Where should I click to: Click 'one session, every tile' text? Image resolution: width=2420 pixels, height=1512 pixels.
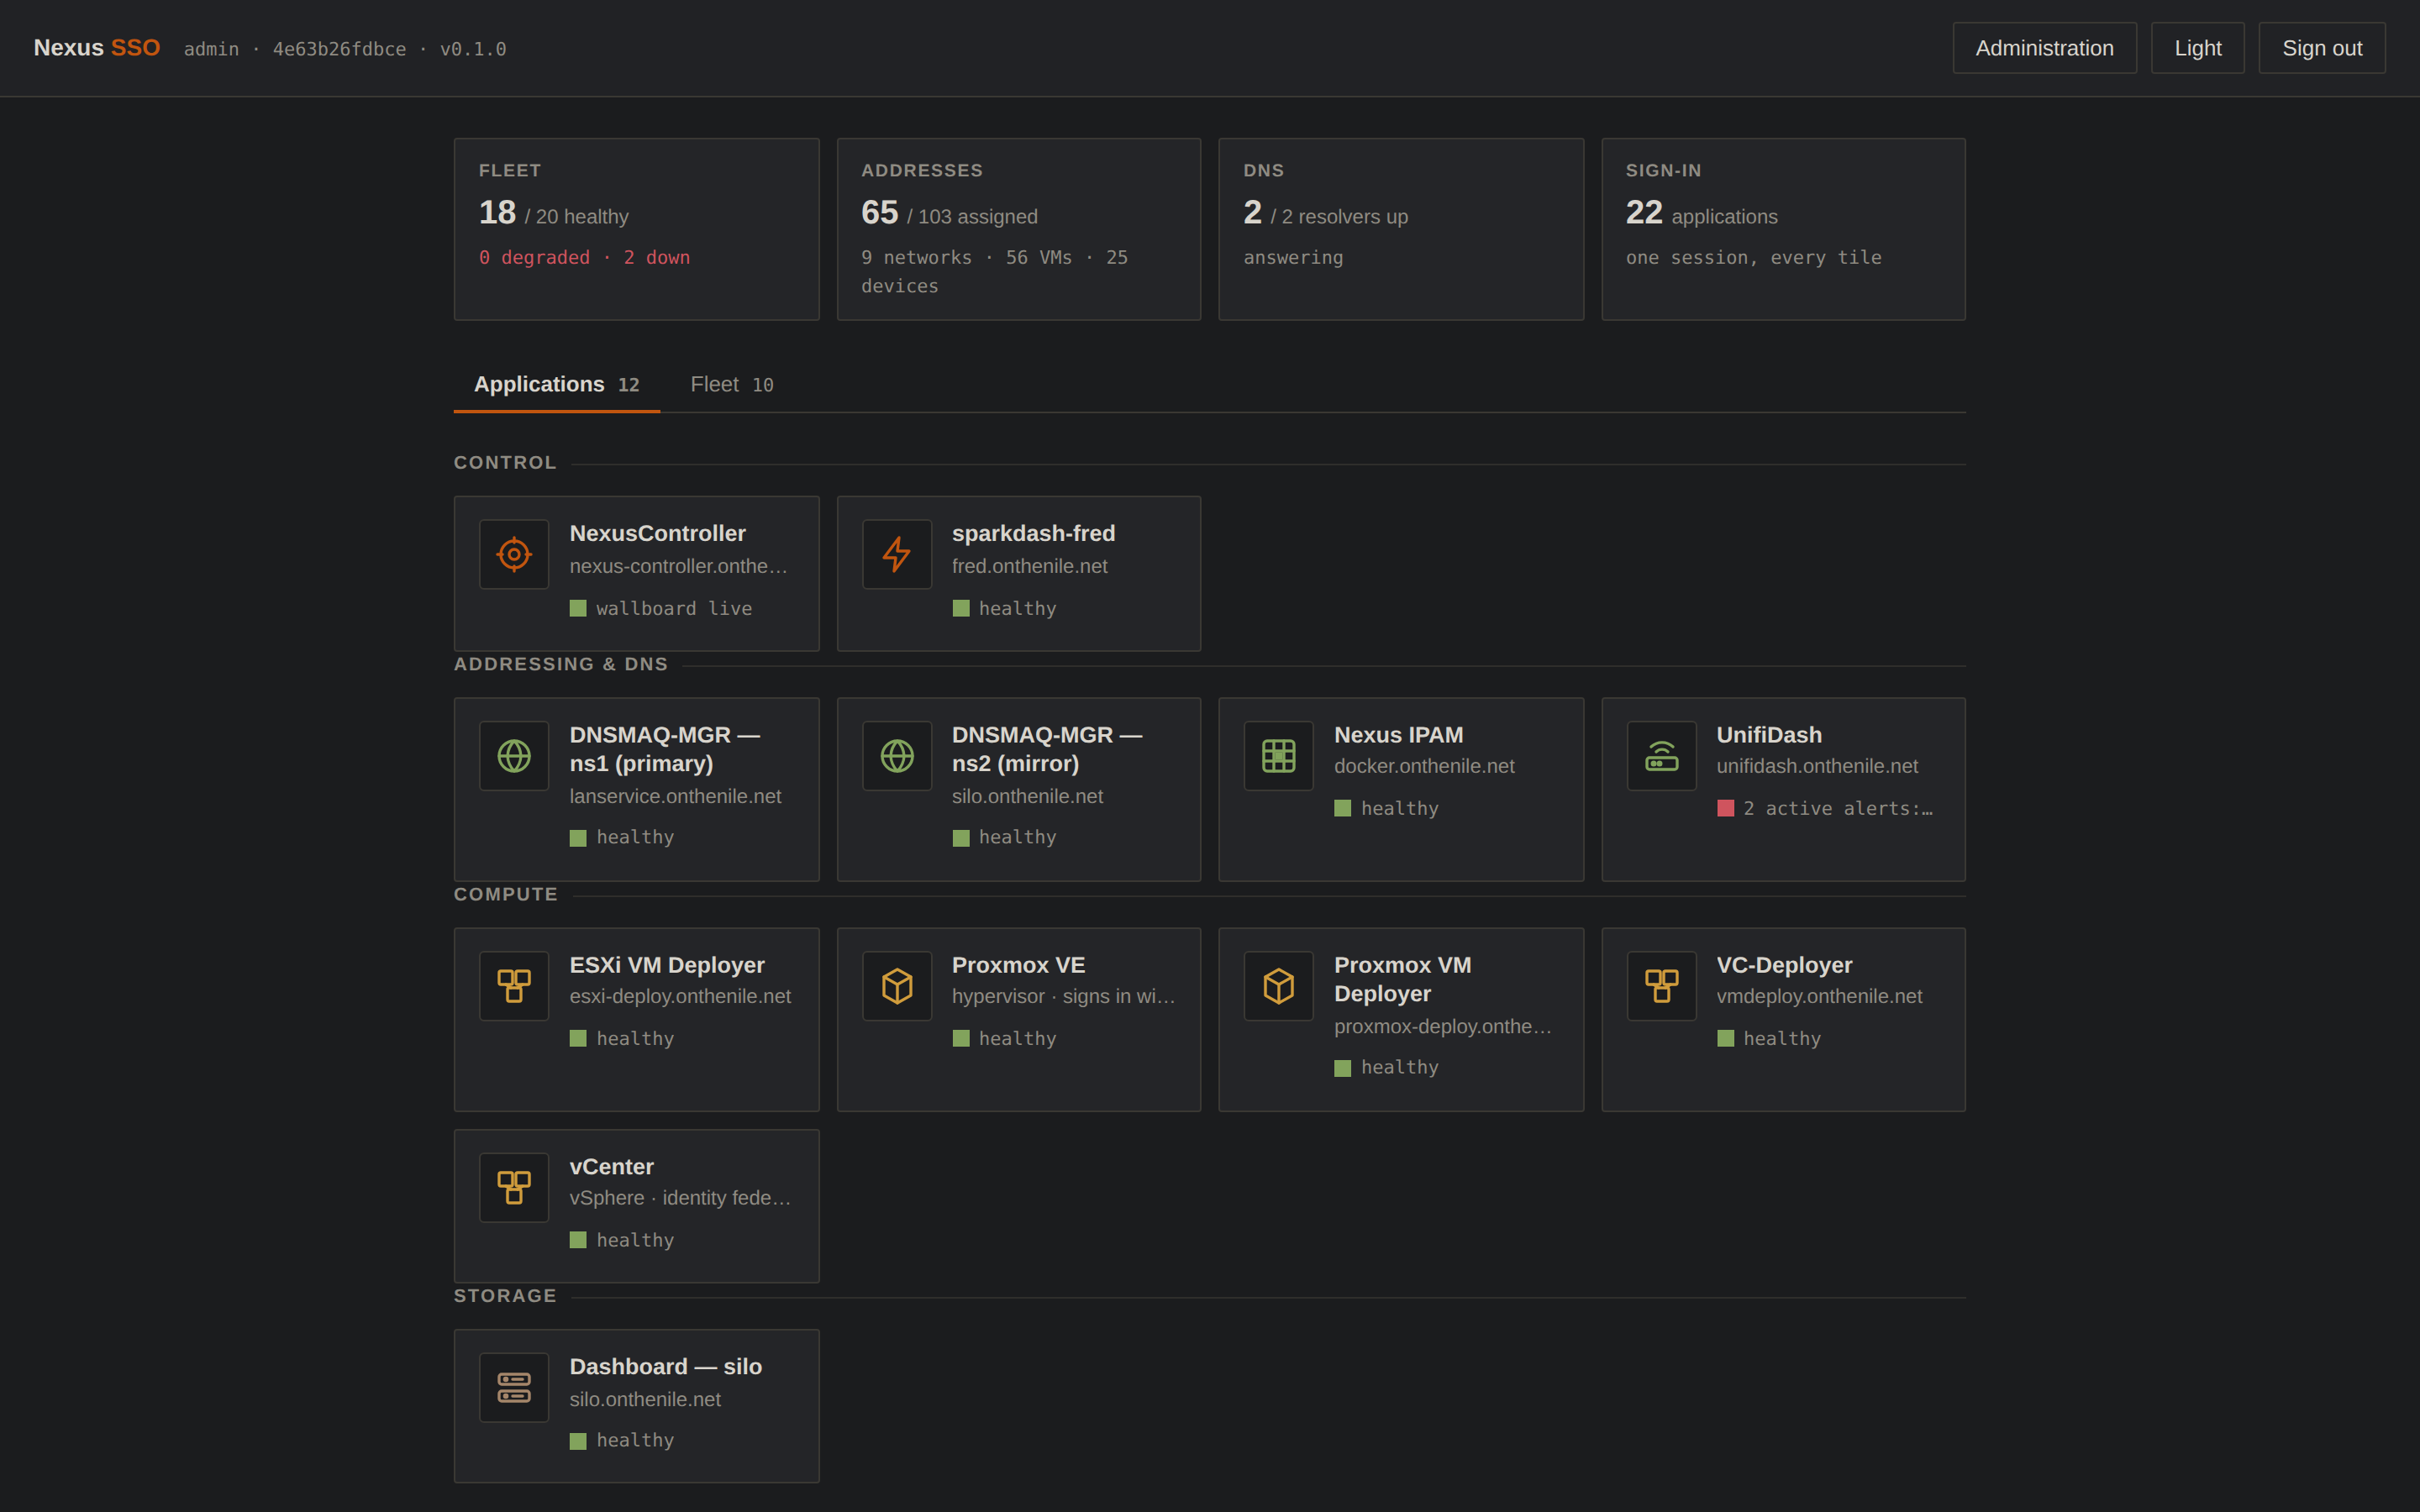tap(1753, 258)
